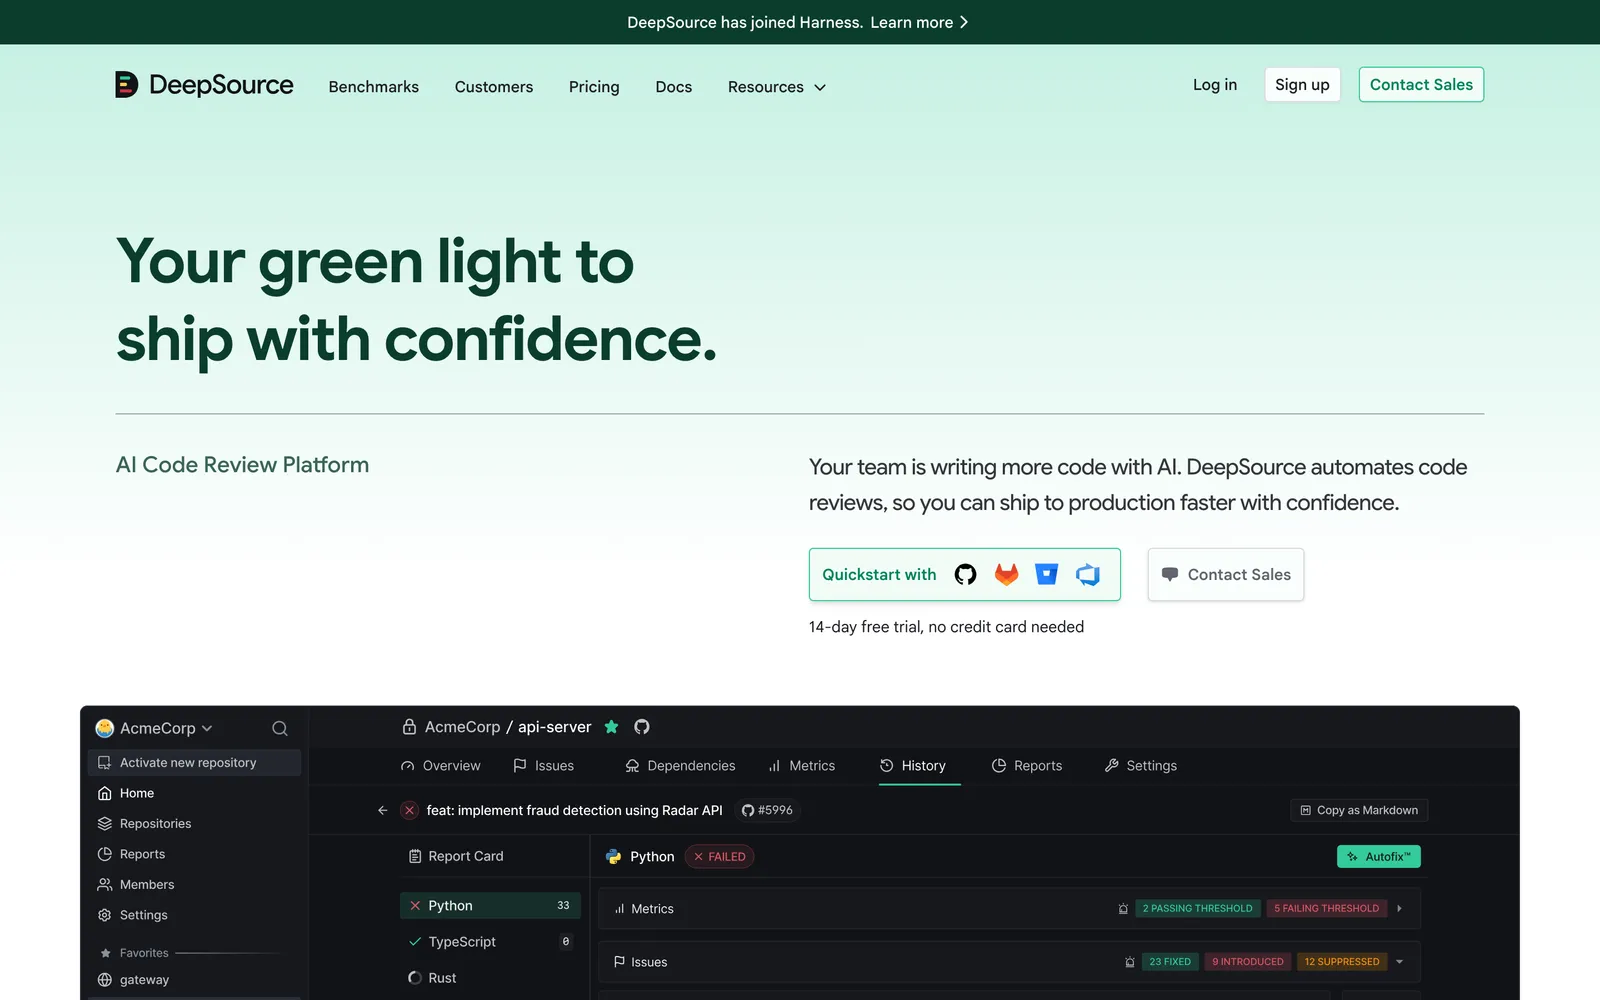Click the red failed icon beside commit title
Screen dimensions: 1600x1000
tap(409, 810)
